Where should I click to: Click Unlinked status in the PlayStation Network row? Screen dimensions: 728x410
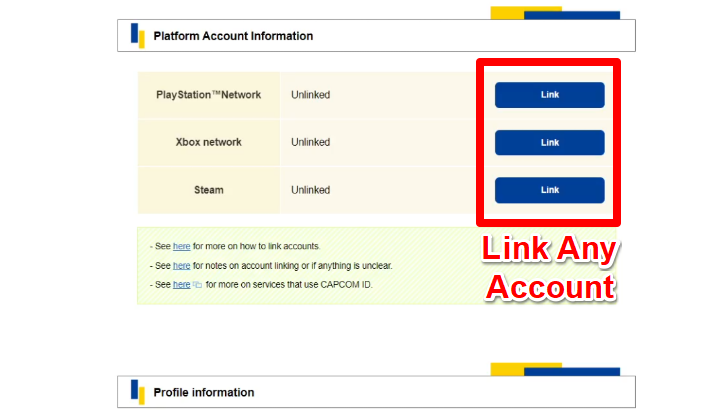click(310, 95)
